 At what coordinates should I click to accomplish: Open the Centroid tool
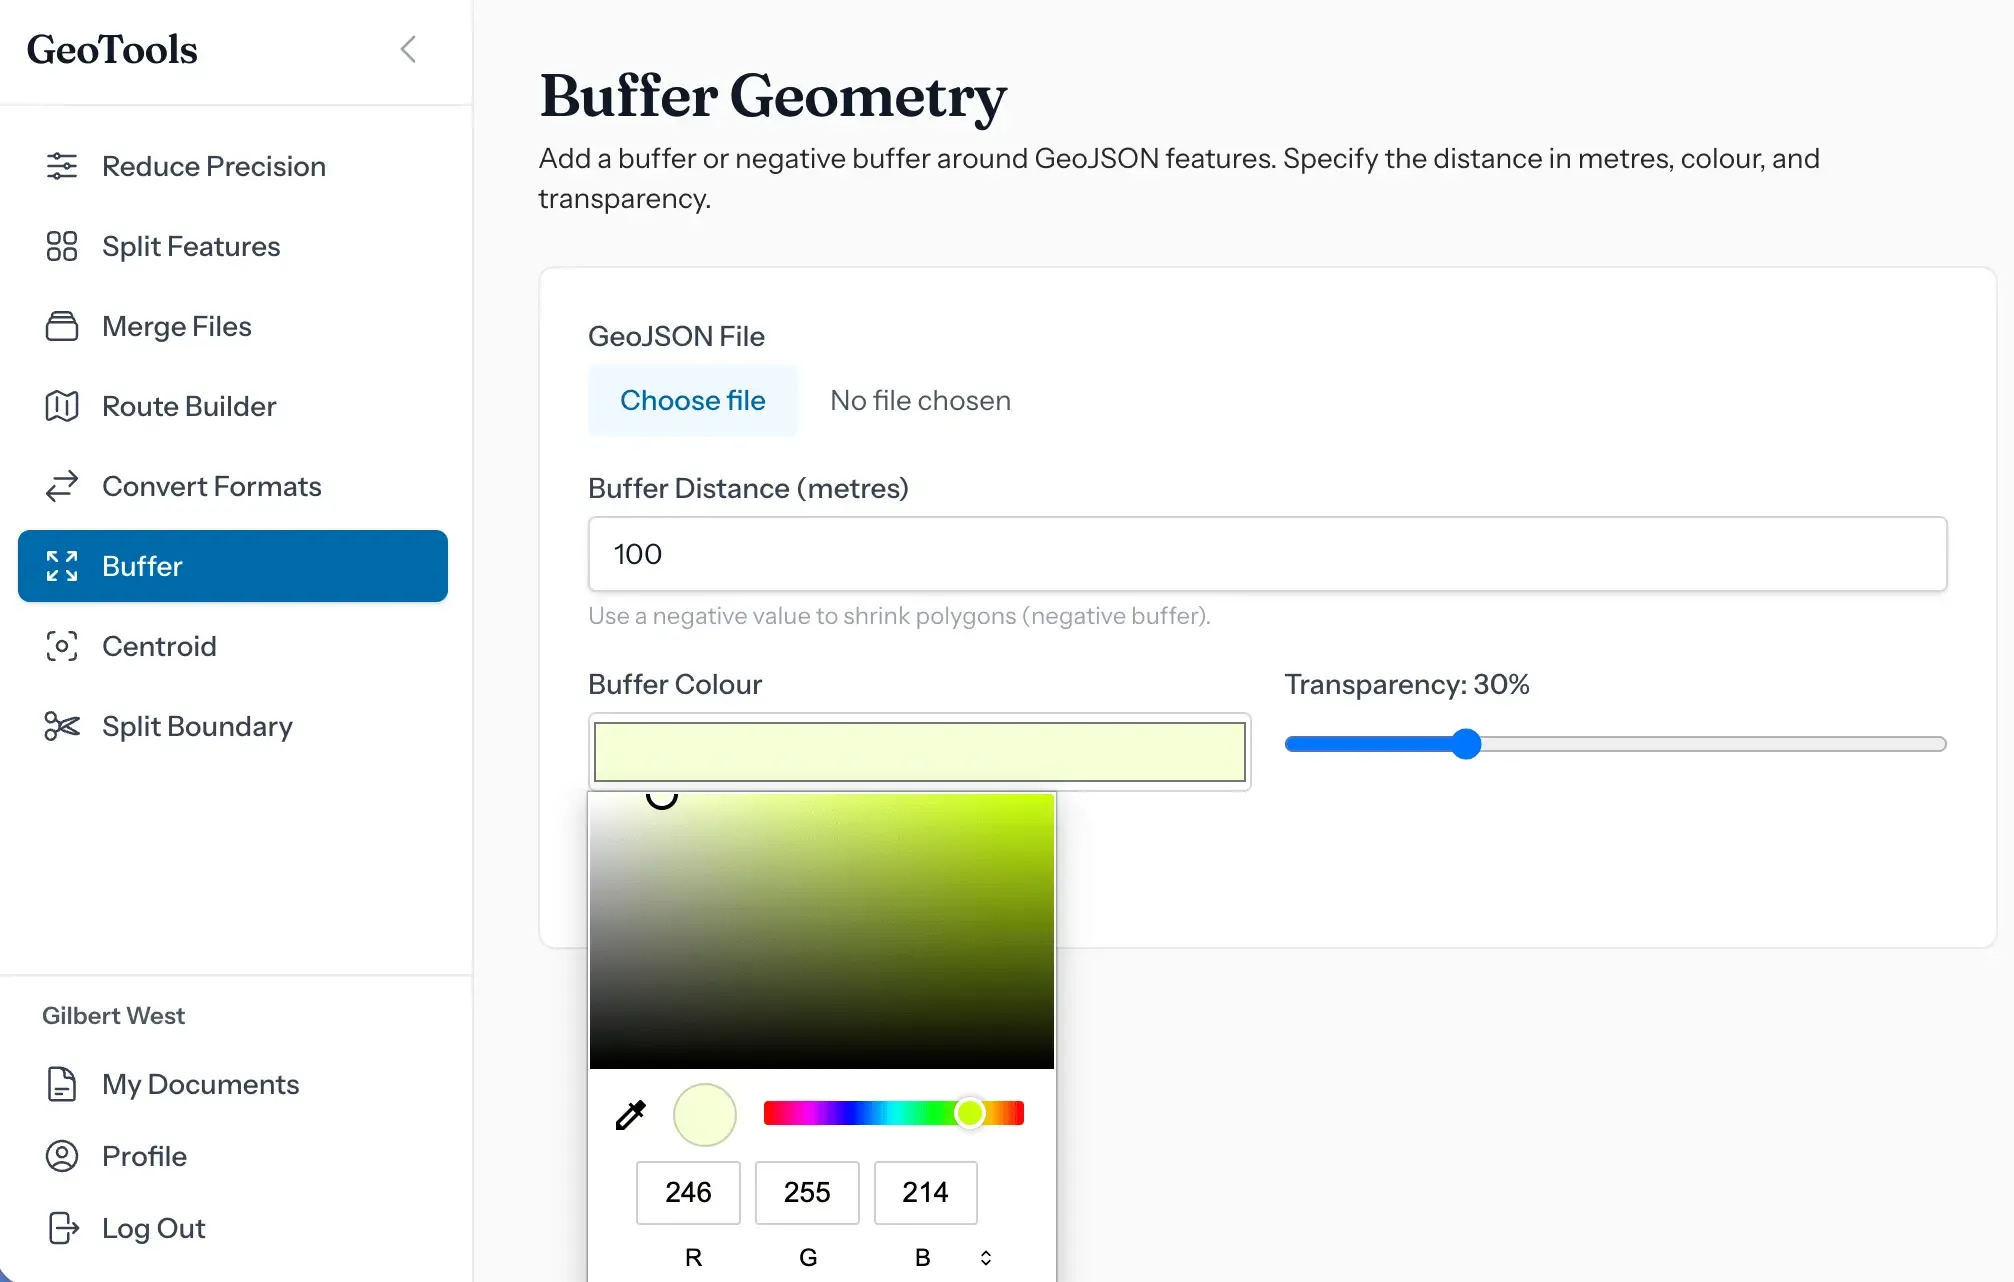tap(233, 646)
